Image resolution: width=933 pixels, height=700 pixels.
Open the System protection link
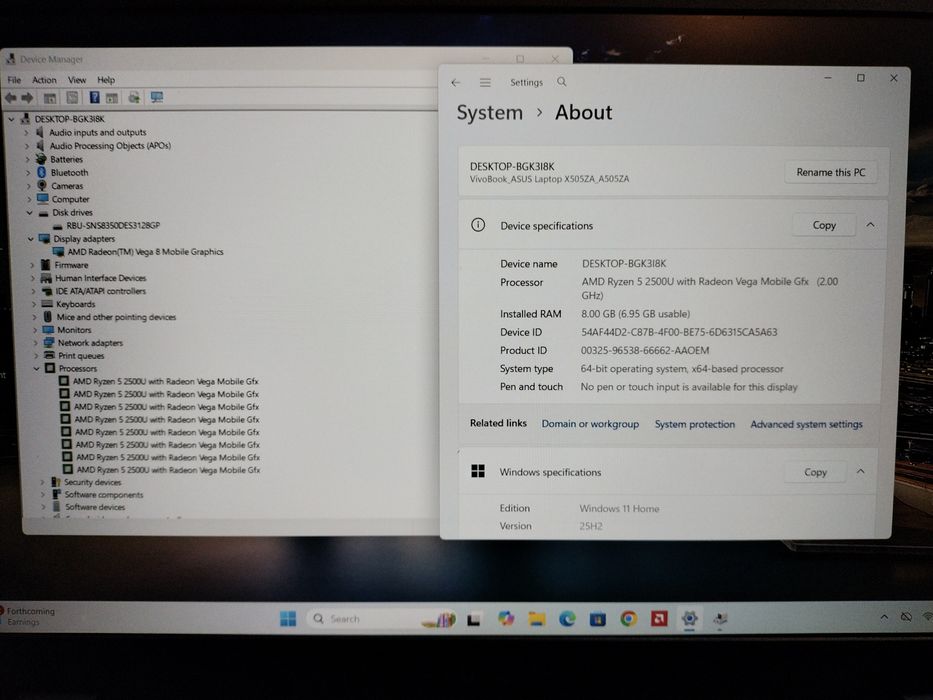pyautogui.click(x=694, y=424)
